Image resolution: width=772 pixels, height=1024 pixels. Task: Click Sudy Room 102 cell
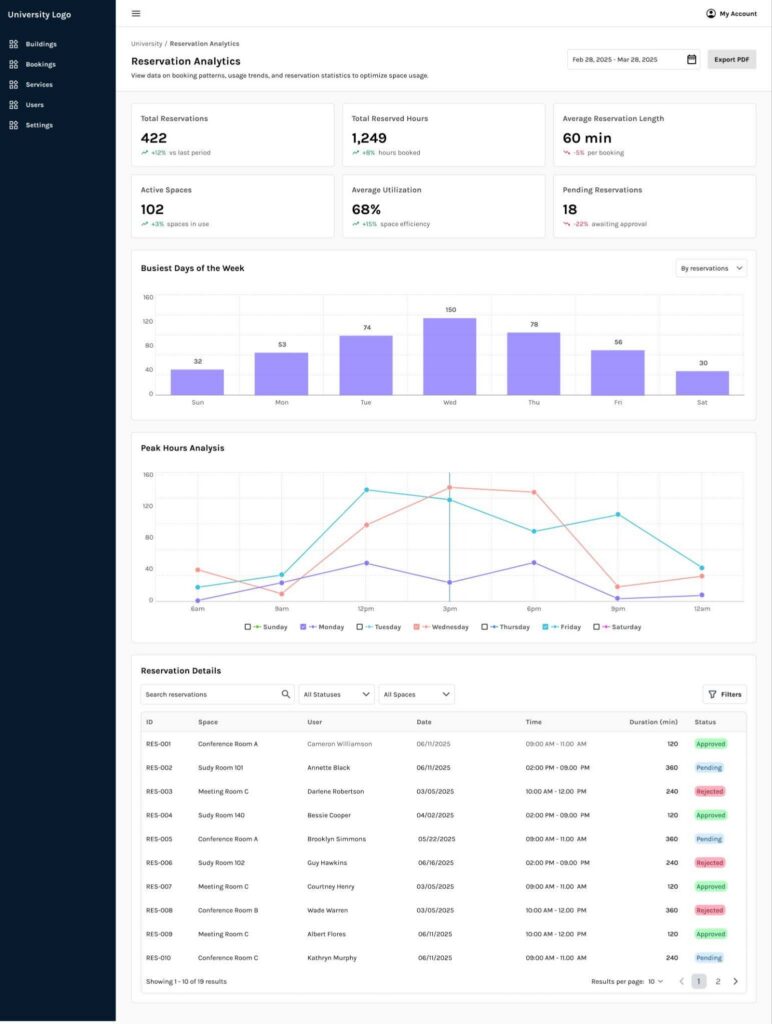click(221, 863)
